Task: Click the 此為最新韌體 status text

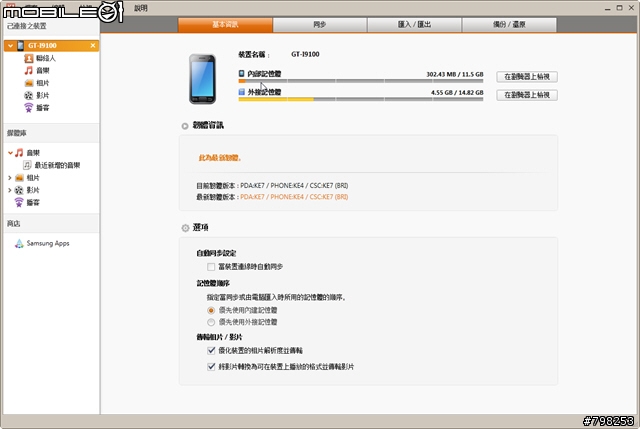Action: point(220,158)
